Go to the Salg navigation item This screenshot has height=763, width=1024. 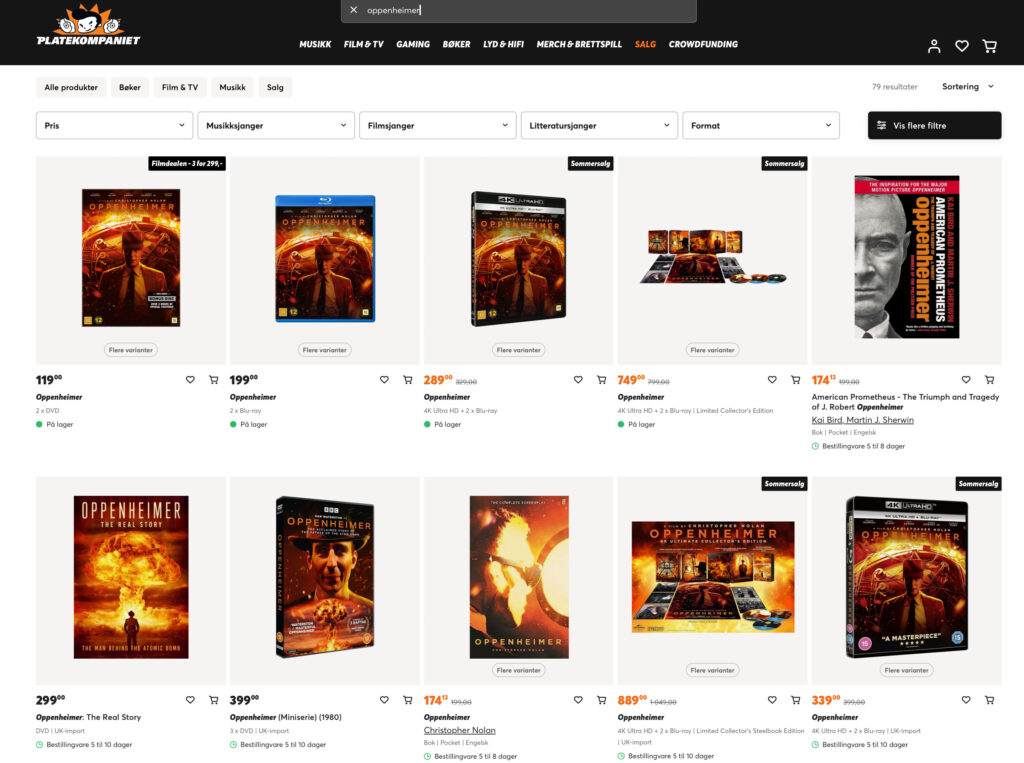click(x=645, y=44)
